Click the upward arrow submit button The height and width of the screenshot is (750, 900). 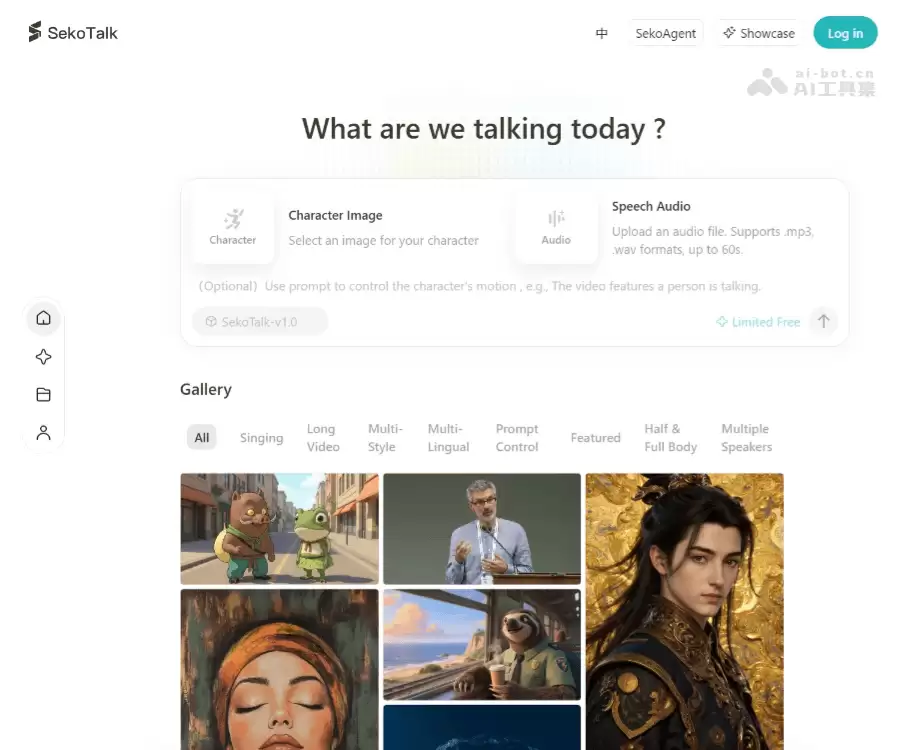tap(824, 321)
